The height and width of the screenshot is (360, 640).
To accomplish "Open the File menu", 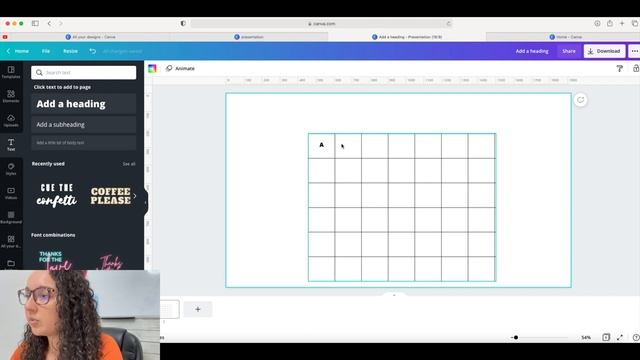I will point(46,51).
